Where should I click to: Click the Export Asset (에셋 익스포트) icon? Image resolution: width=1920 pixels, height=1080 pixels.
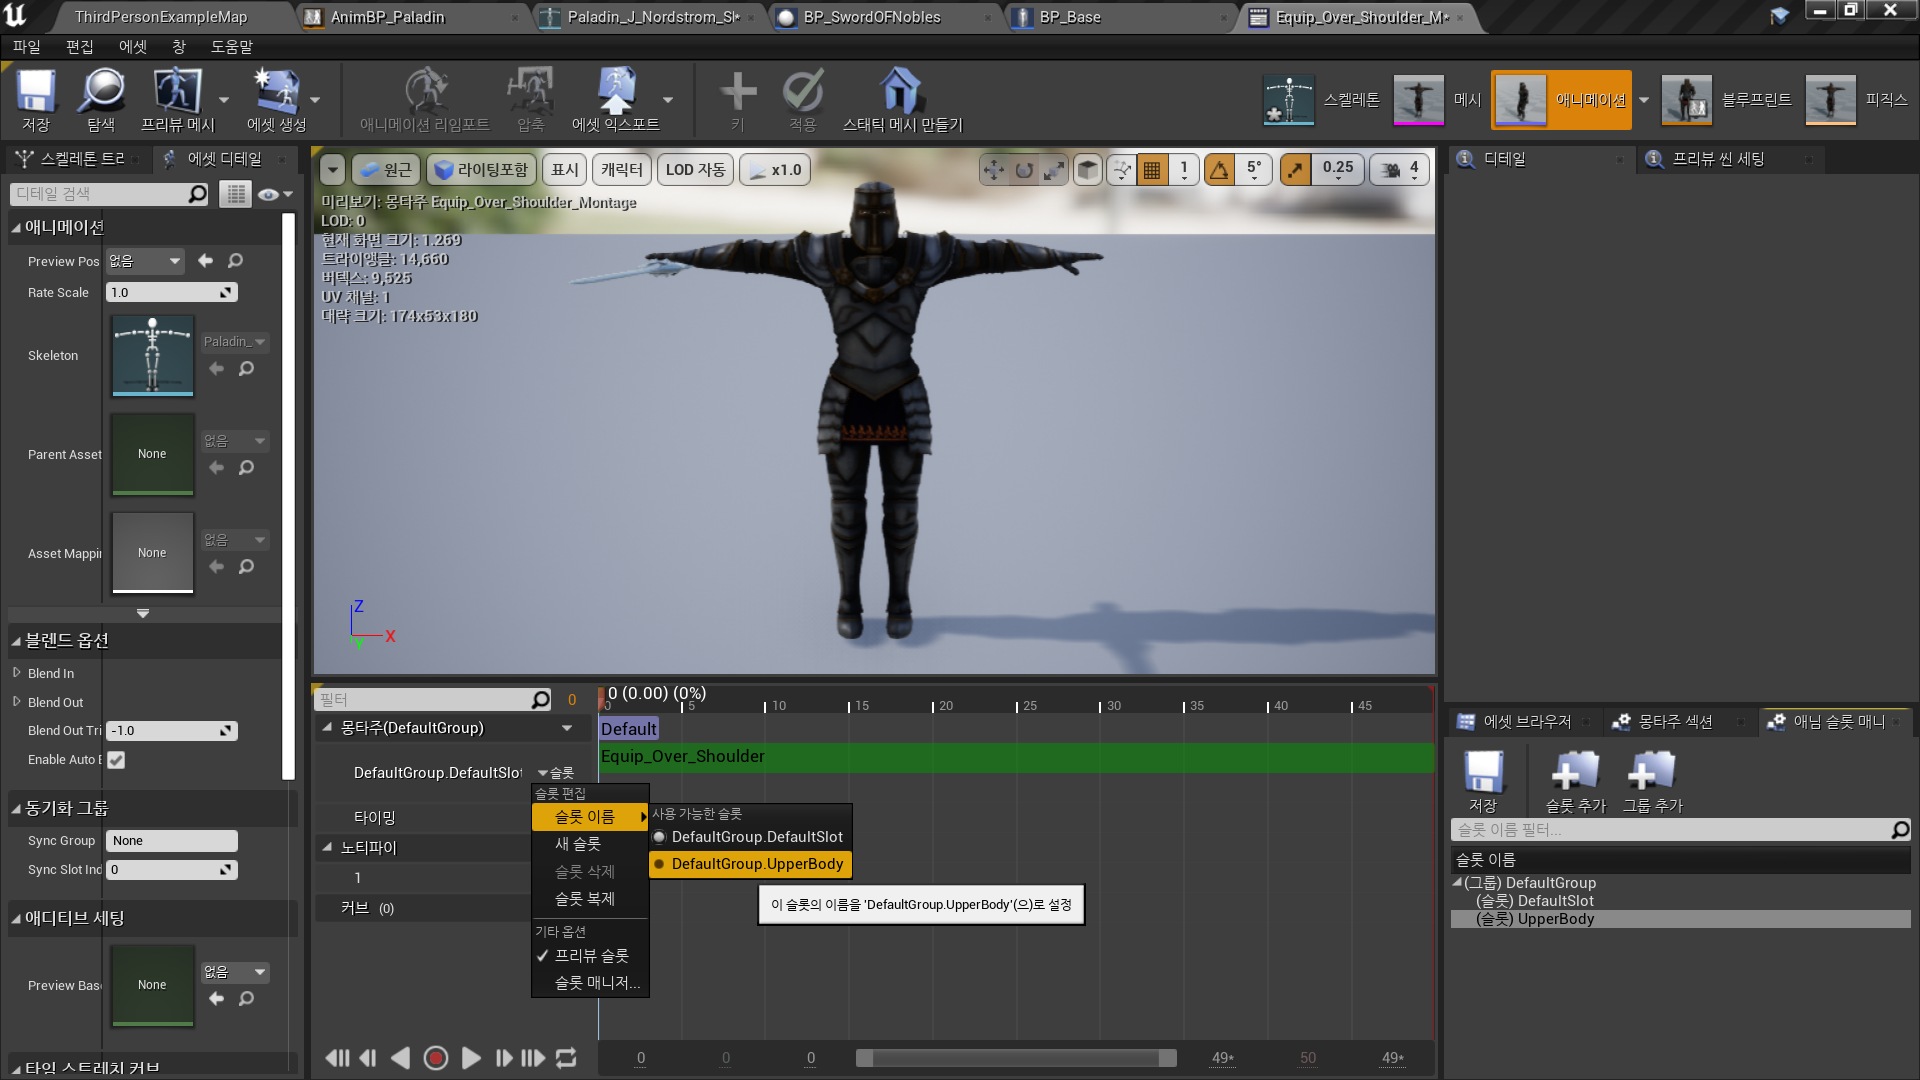point(615,92)
